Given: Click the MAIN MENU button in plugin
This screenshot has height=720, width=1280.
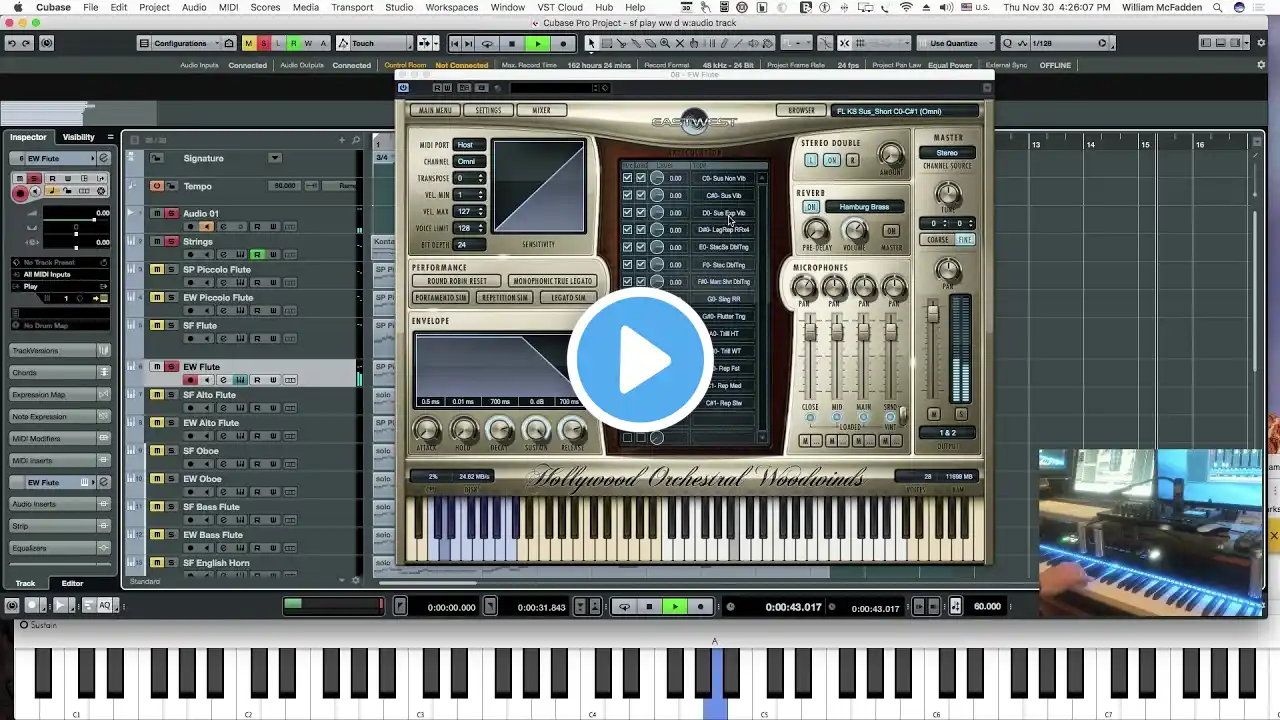Looking at the screenshot, I should pos(435,110).
